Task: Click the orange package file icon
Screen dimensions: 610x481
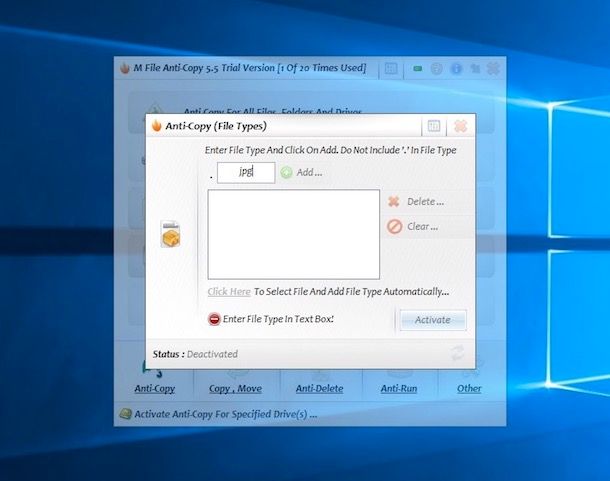Action: click(x=170, y=234)
